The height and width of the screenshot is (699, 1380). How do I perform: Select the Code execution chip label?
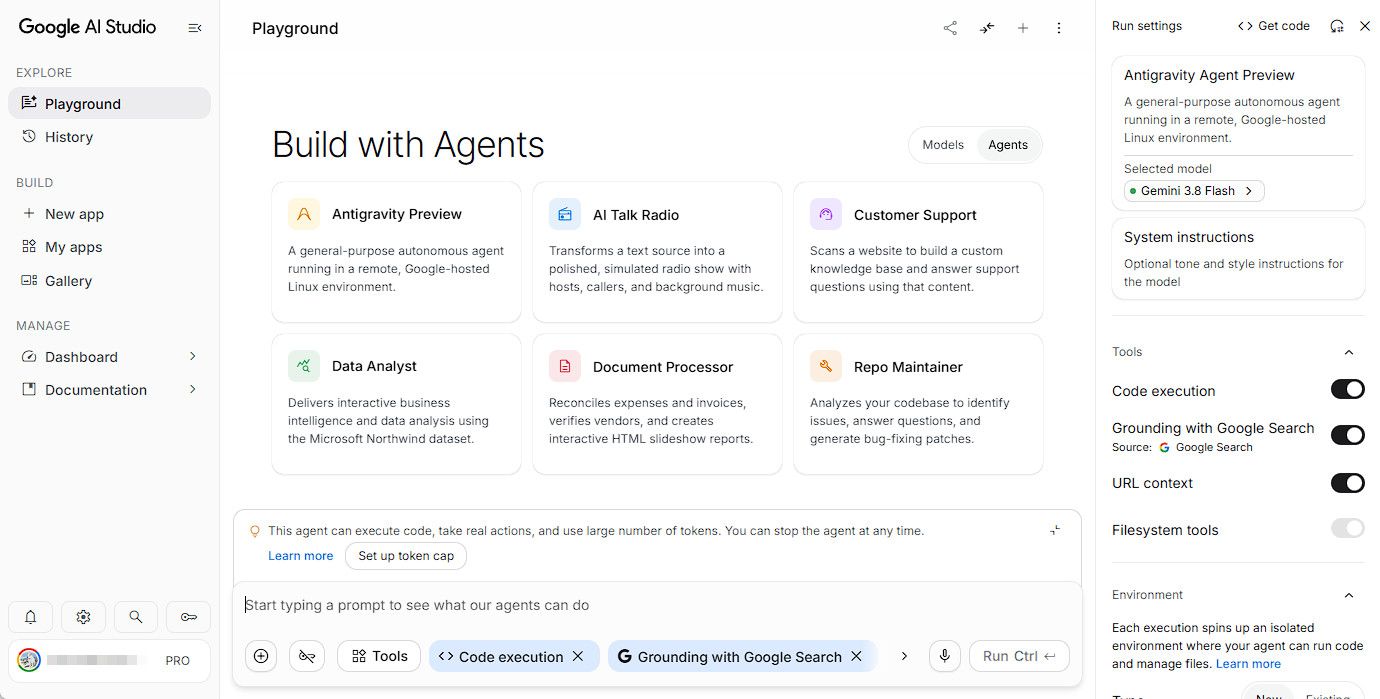coord(510,657)
